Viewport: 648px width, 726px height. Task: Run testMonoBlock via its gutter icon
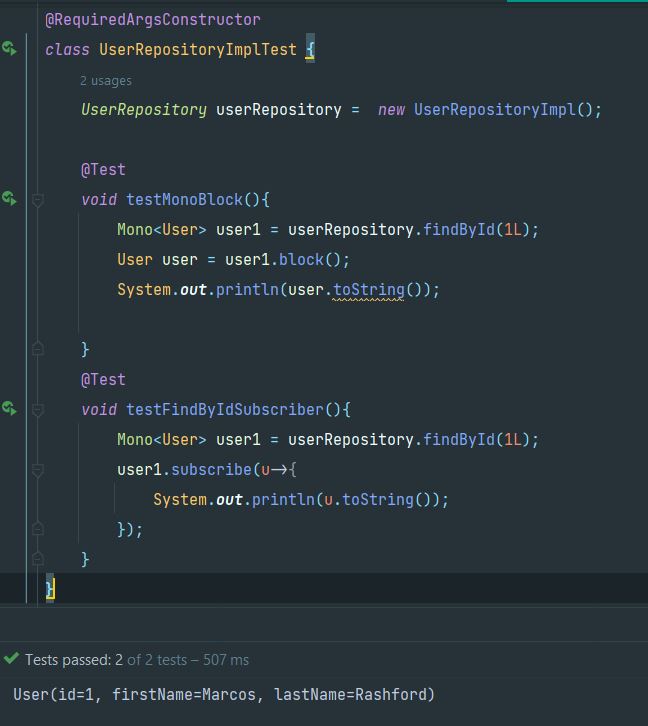point(9,199)
